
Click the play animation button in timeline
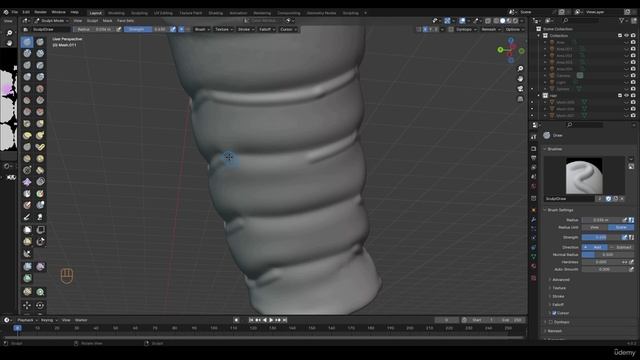point(271,320)
